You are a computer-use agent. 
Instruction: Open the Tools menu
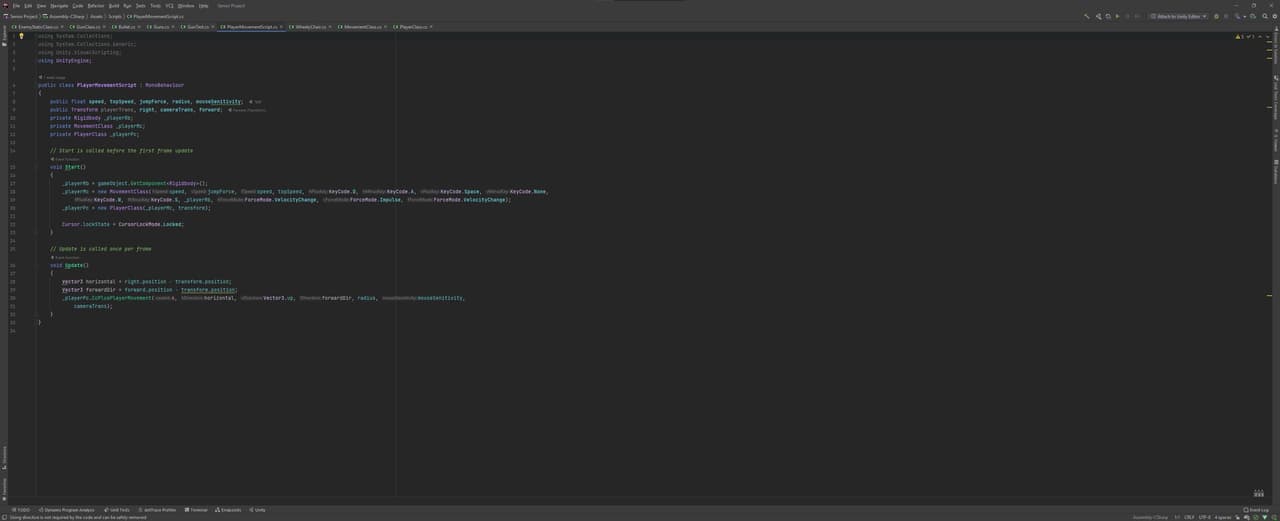(x=155, y=5)
